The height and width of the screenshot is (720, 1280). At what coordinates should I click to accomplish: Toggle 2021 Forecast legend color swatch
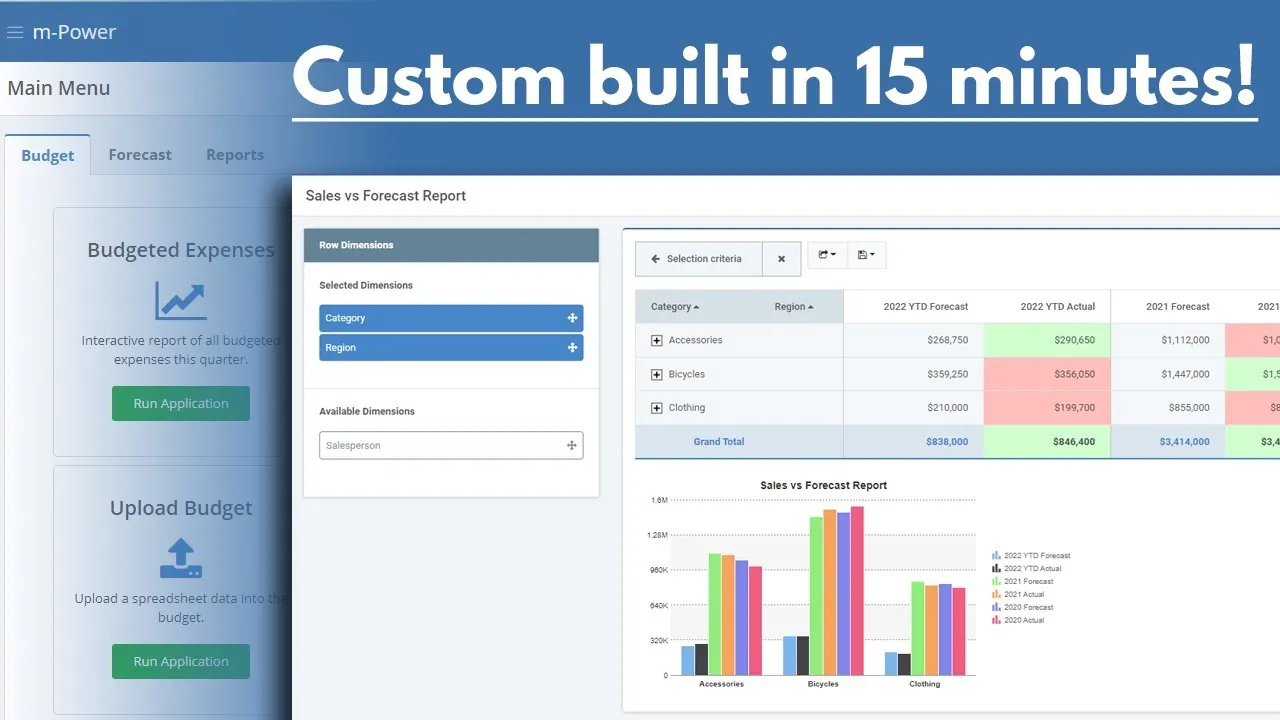tap(996, 582)
